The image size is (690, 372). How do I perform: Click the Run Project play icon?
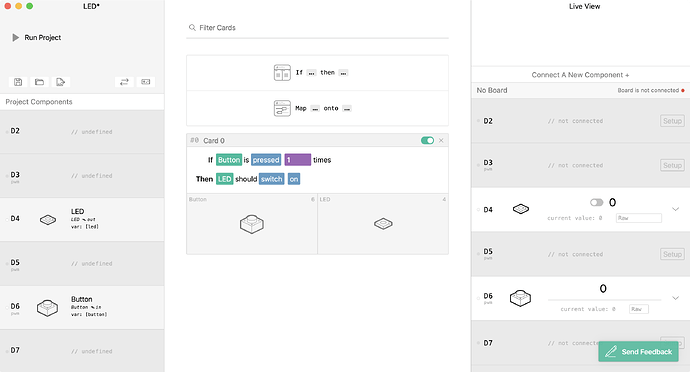(x=15, y=37)
